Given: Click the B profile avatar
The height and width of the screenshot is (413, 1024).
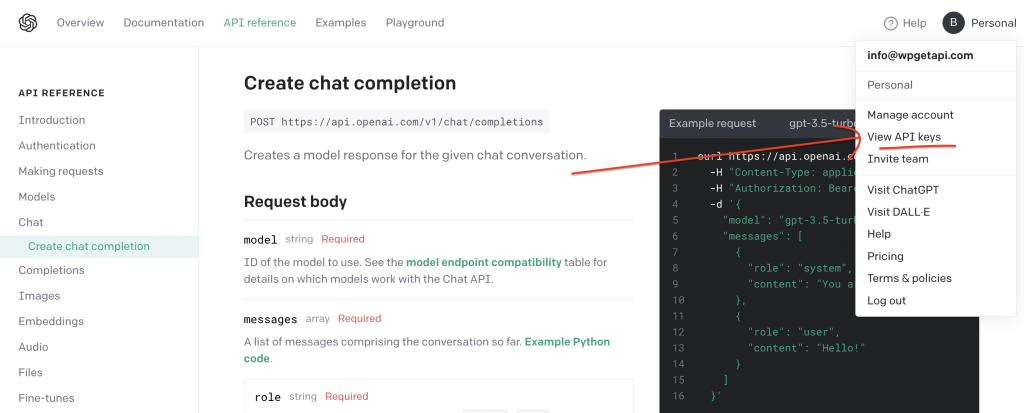Looking at the screenshot, I should pos(953,23).
